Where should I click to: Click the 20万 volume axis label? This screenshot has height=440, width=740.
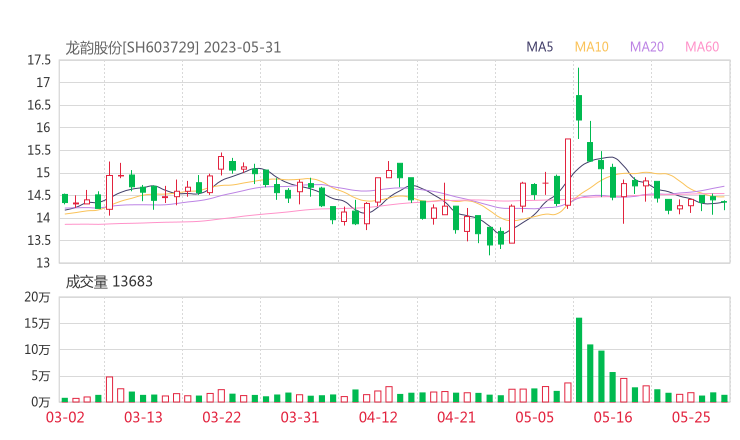pos(37,297)
